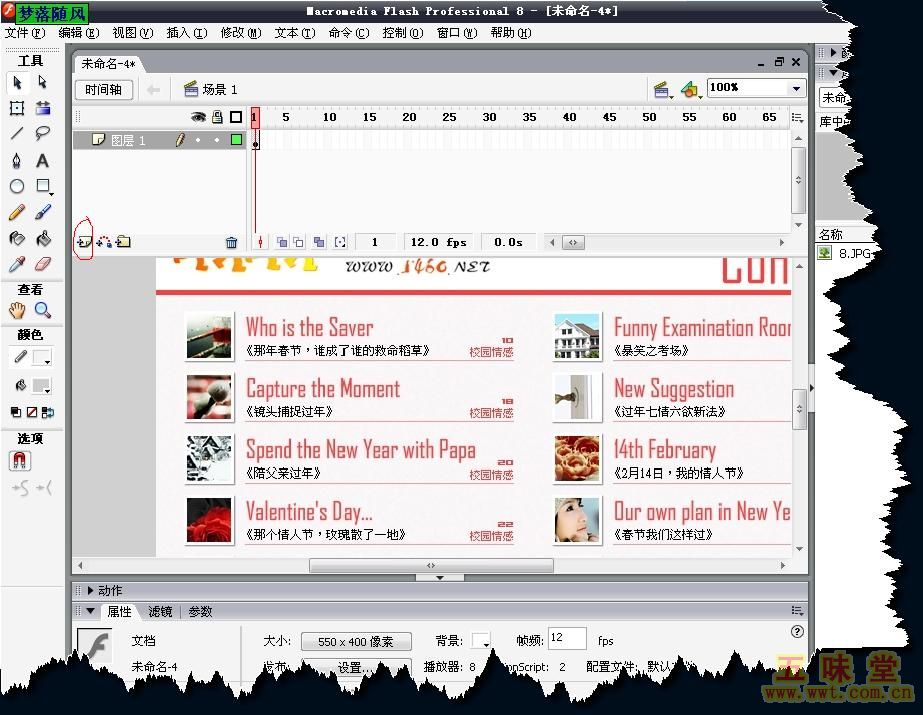Select the Pen tool in the toolbox
Image resolution: width=923 pixels, height=715 pixels.
tap(17, 161)
